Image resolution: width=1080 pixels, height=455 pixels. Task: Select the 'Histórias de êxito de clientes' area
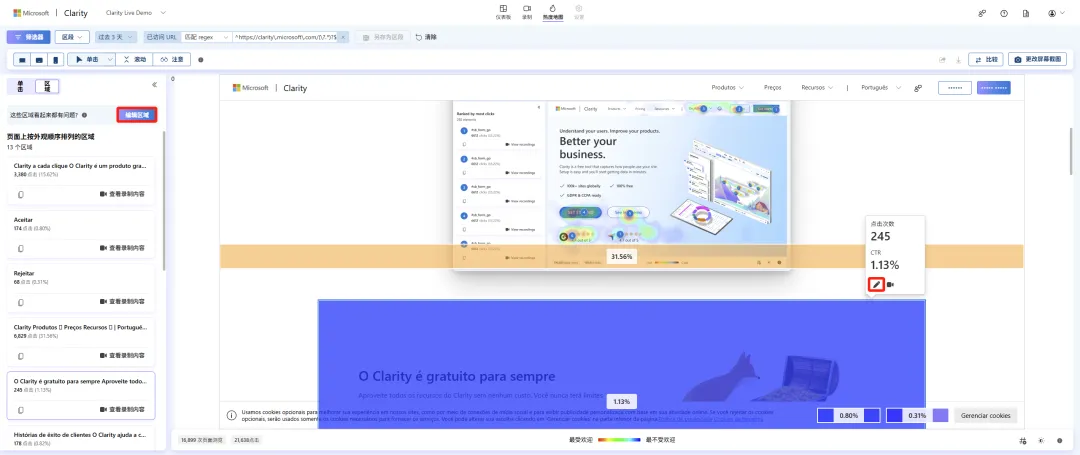point(81,438)
